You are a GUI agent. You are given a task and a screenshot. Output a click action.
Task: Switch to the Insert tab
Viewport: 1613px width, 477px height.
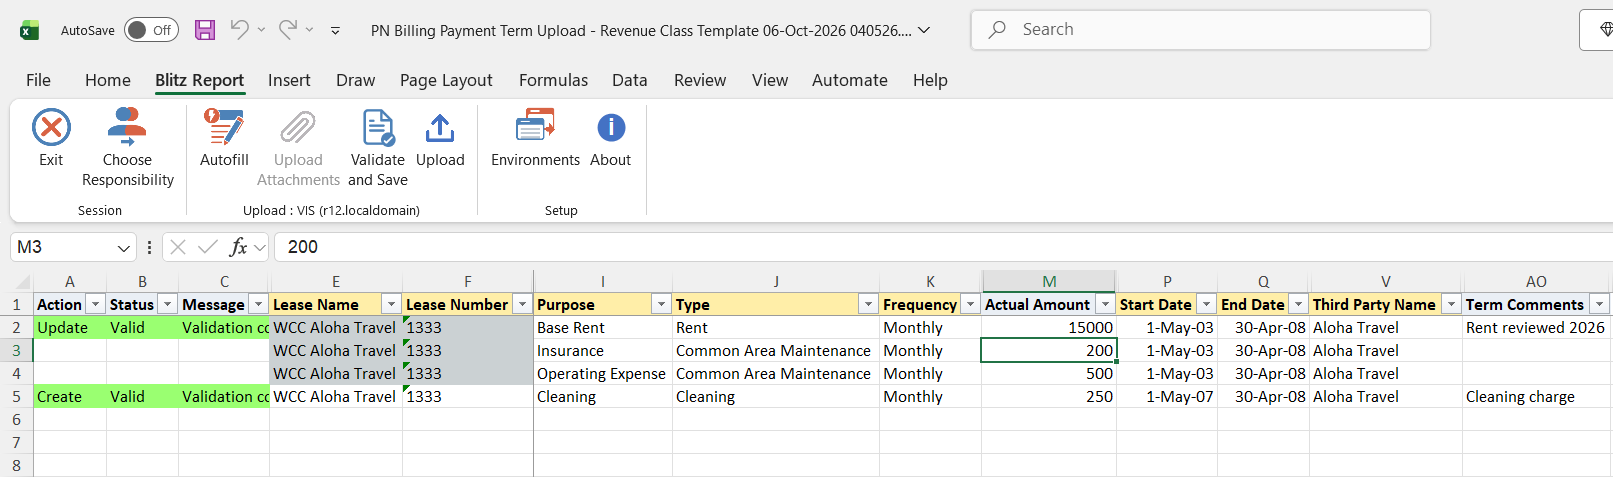coord(289,80)
